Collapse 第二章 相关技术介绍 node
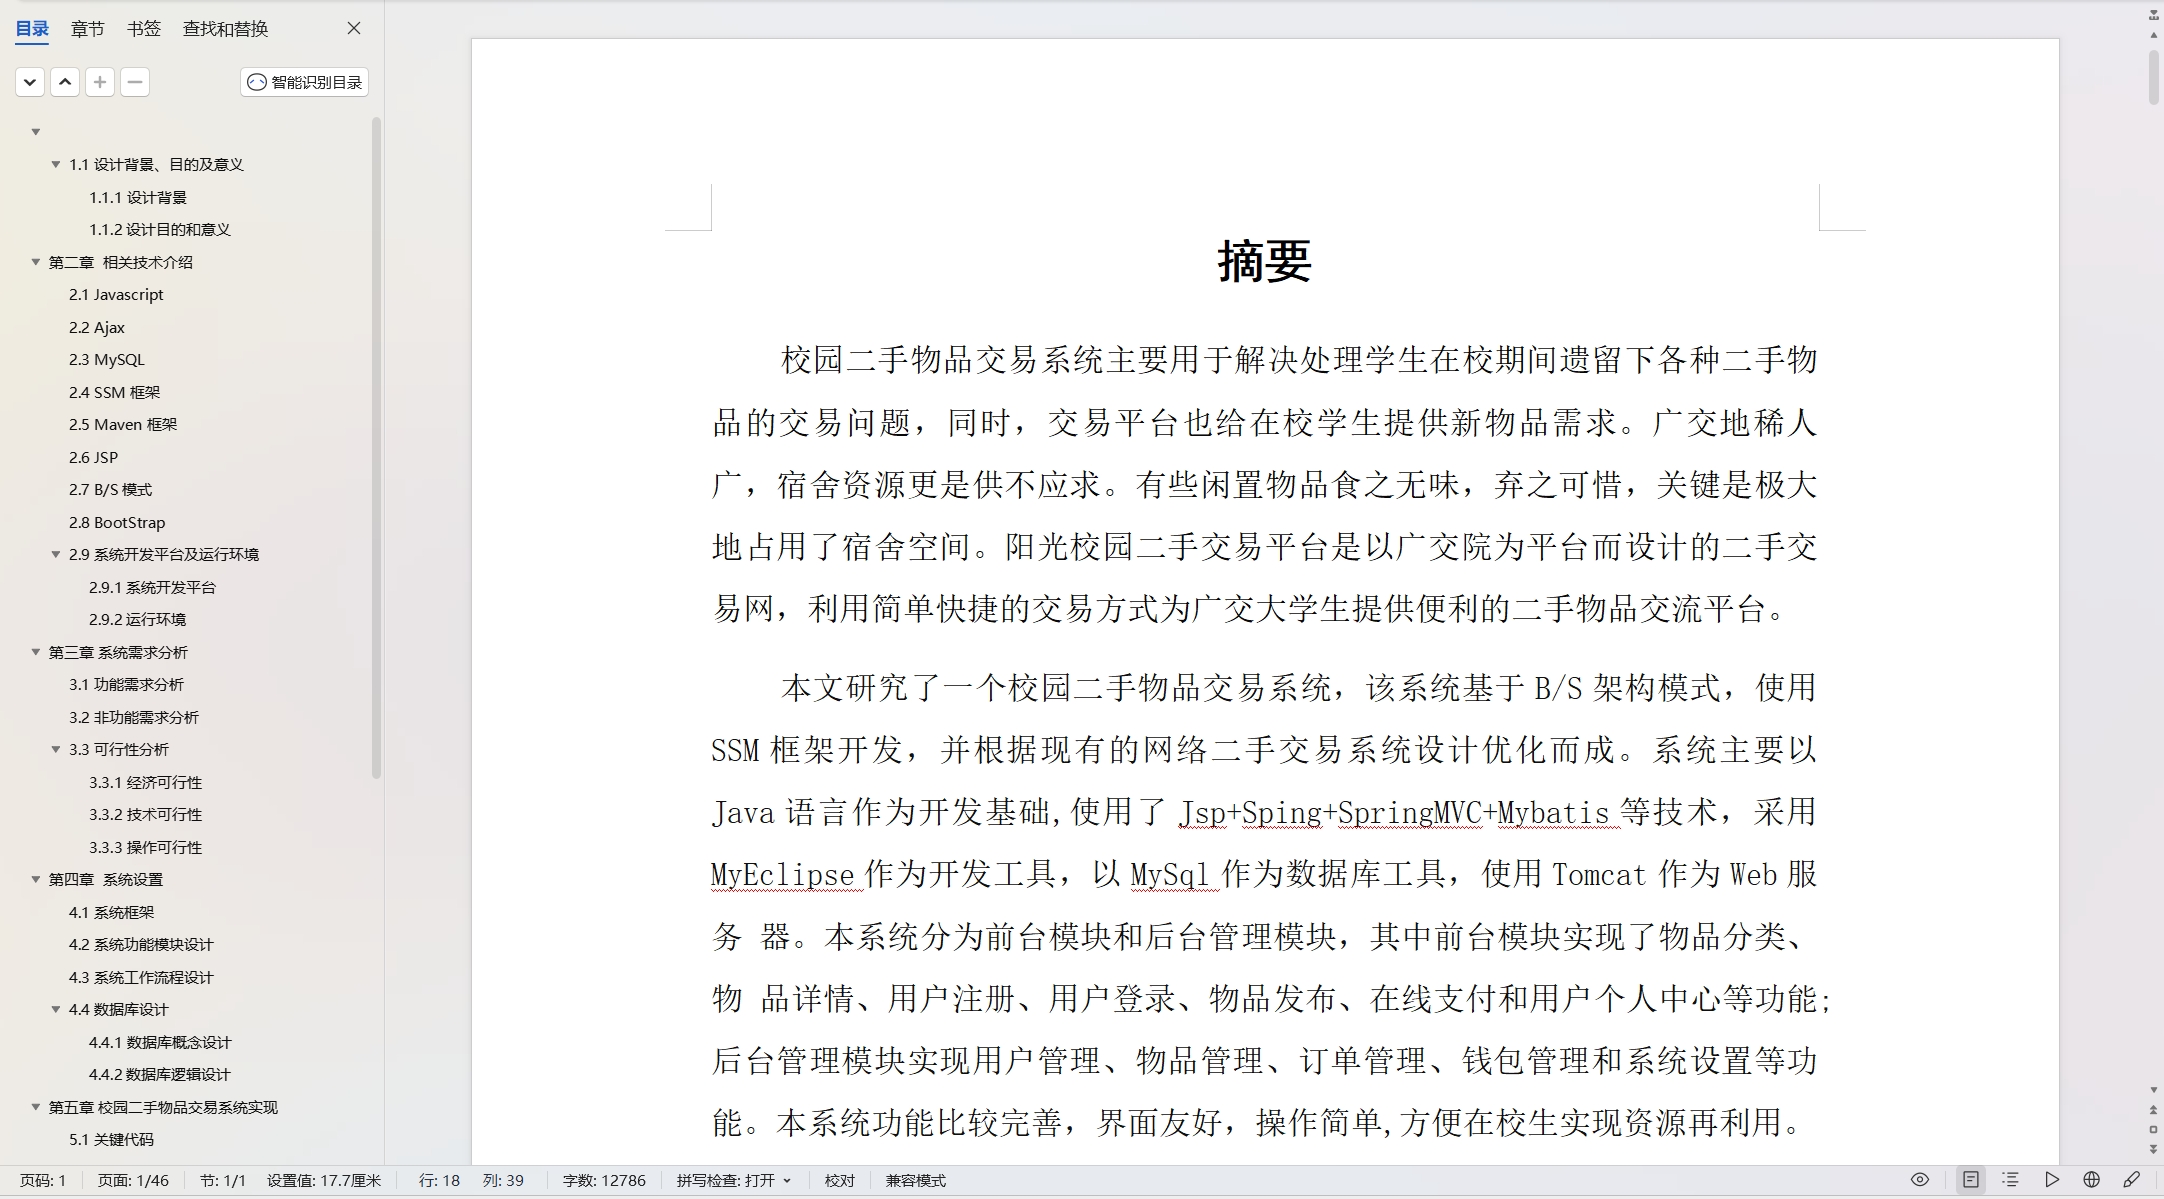The width and height of the screenshot is (2164, 1199). [x=36, y=262]
